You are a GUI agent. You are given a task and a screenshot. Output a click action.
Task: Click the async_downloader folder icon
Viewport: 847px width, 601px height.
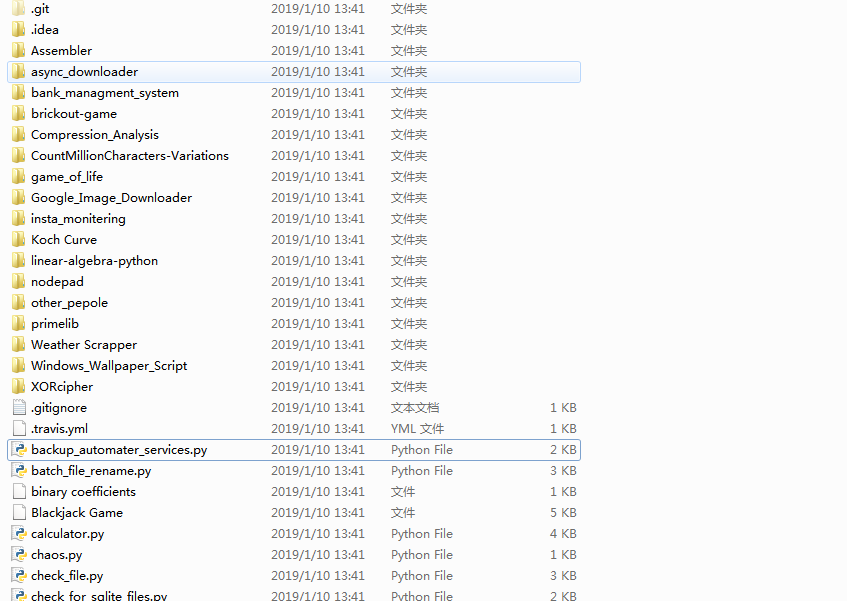(x=18, y=72)
